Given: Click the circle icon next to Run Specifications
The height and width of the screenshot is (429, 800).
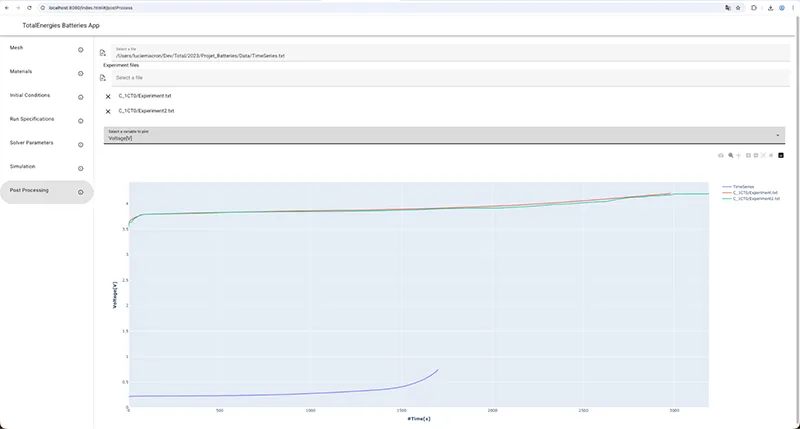Looking at the screenshot, I should tap(81, 121).
